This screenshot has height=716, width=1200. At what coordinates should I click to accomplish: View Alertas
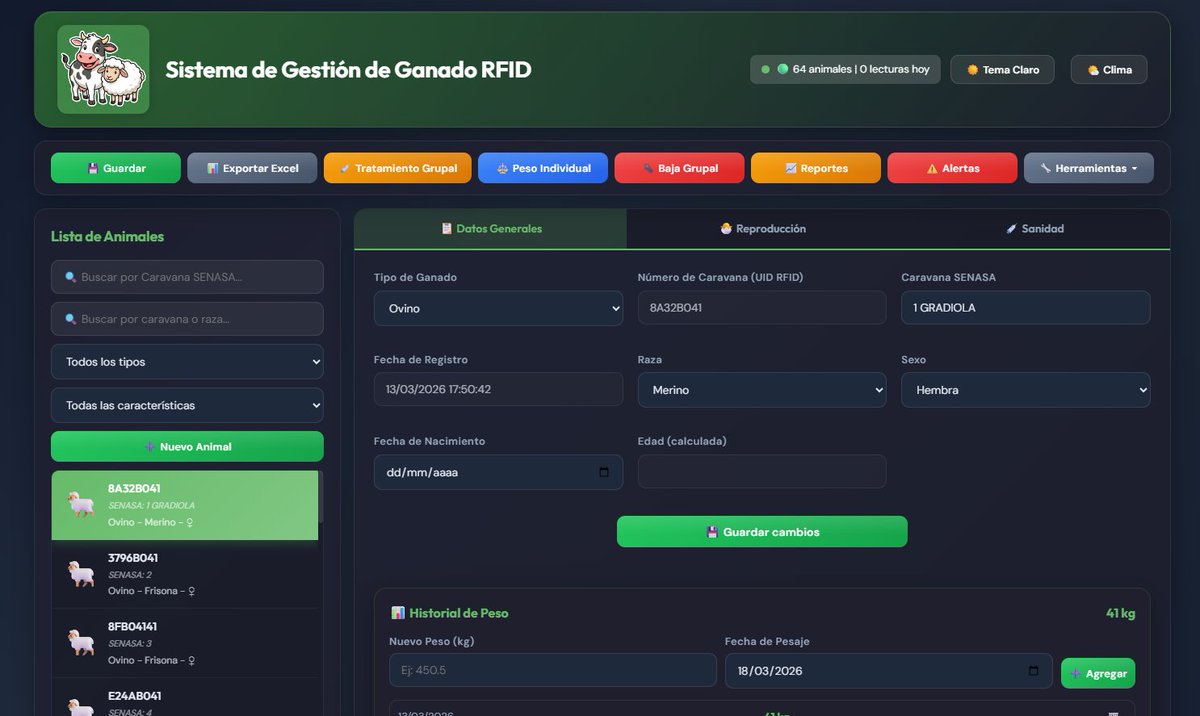(x=952, y=168)
